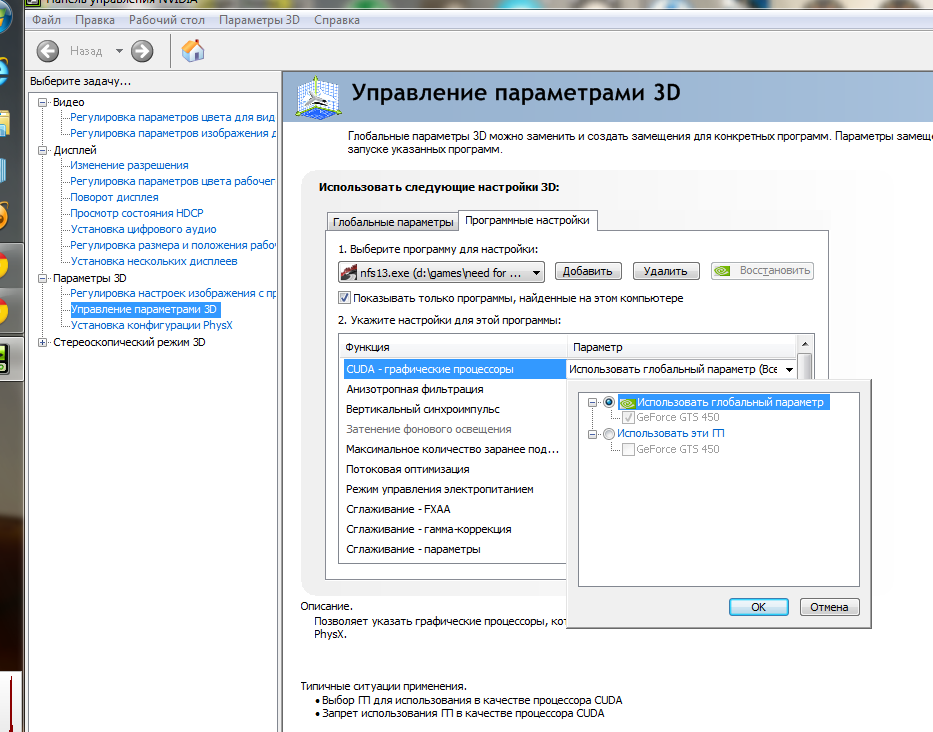This screenshot has height=732, width=933.
Task: Click the 3D settings header icon
Action: click(318, 96)
